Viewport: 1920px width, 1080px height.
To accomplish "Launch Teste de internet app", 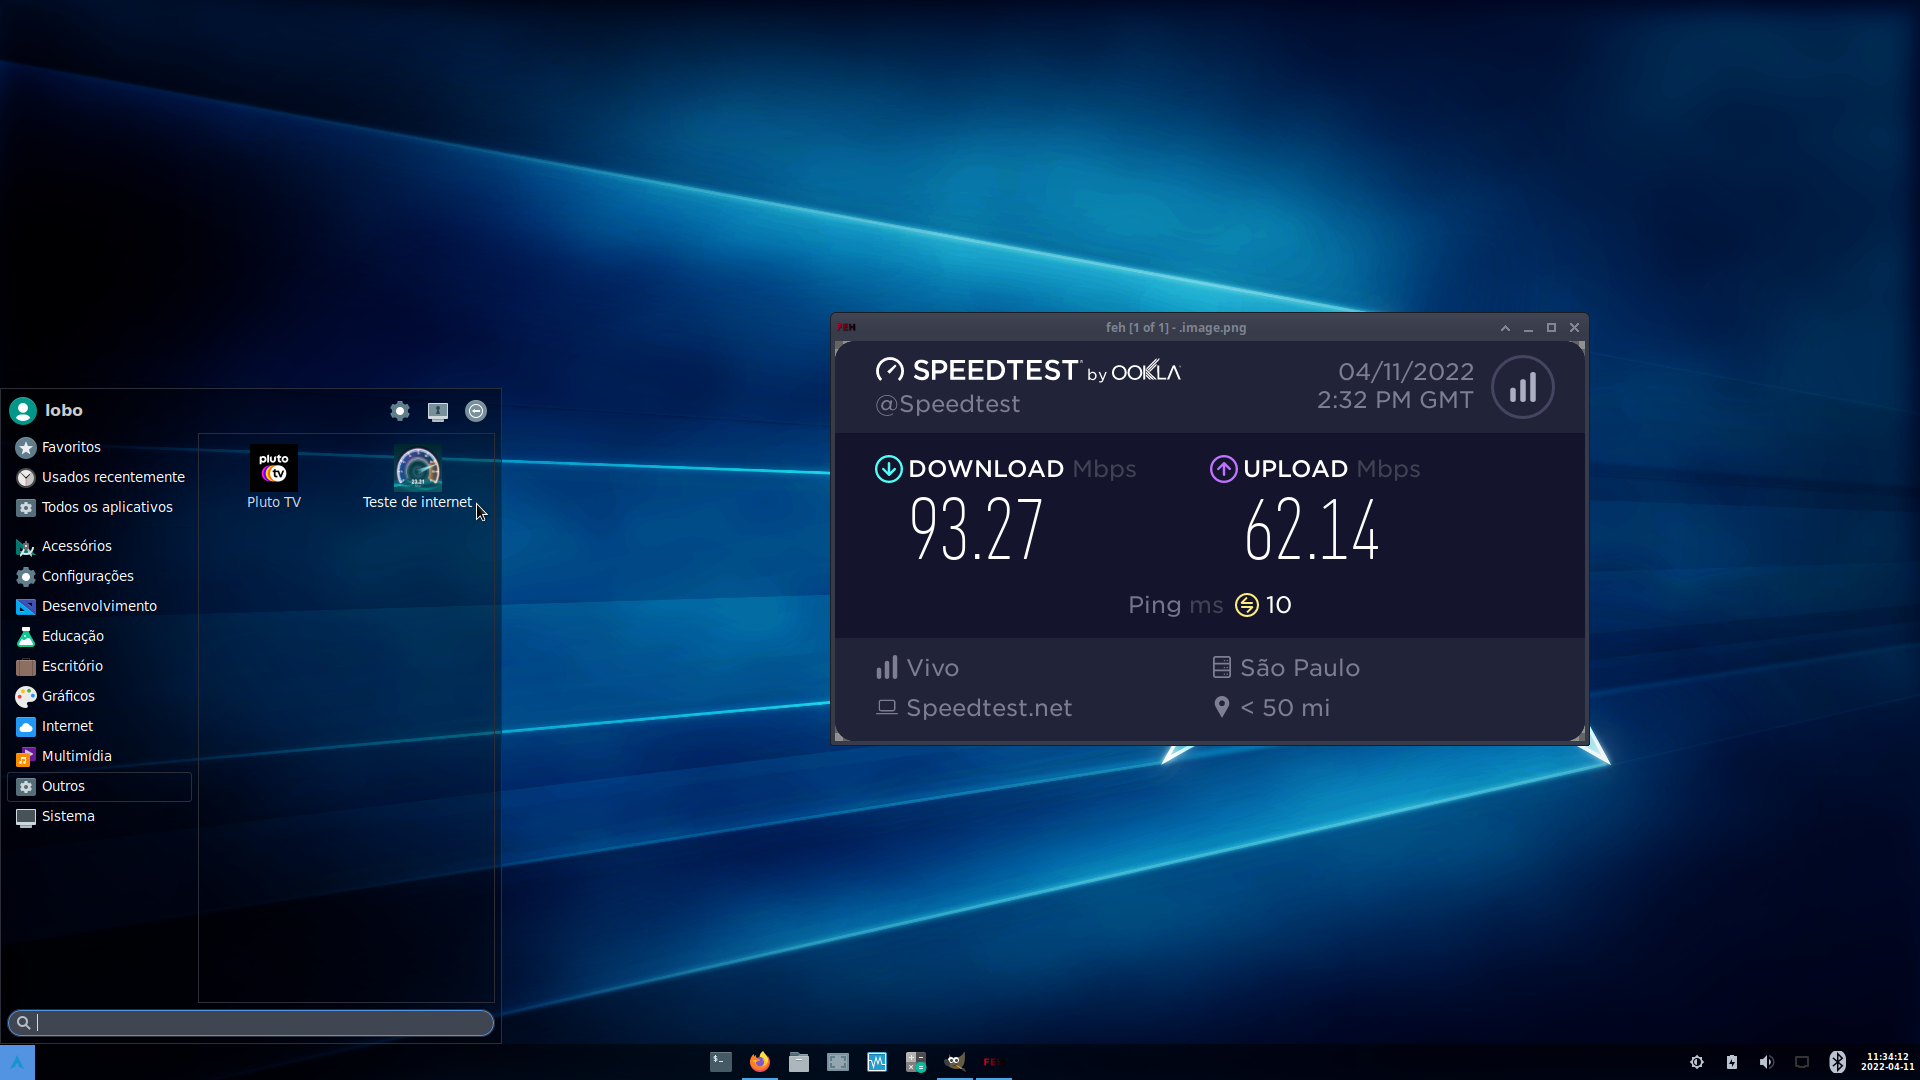I will 417,477.
